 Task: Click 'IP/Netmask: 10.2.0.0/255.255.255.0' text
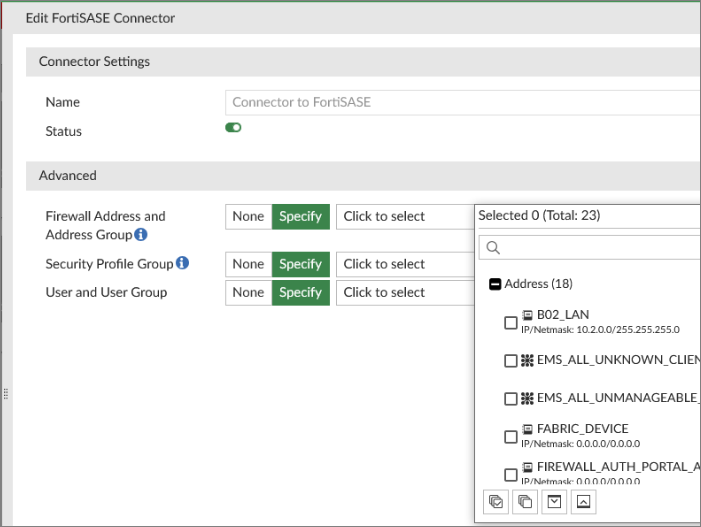pyautogui.click(x=600, y=330)
